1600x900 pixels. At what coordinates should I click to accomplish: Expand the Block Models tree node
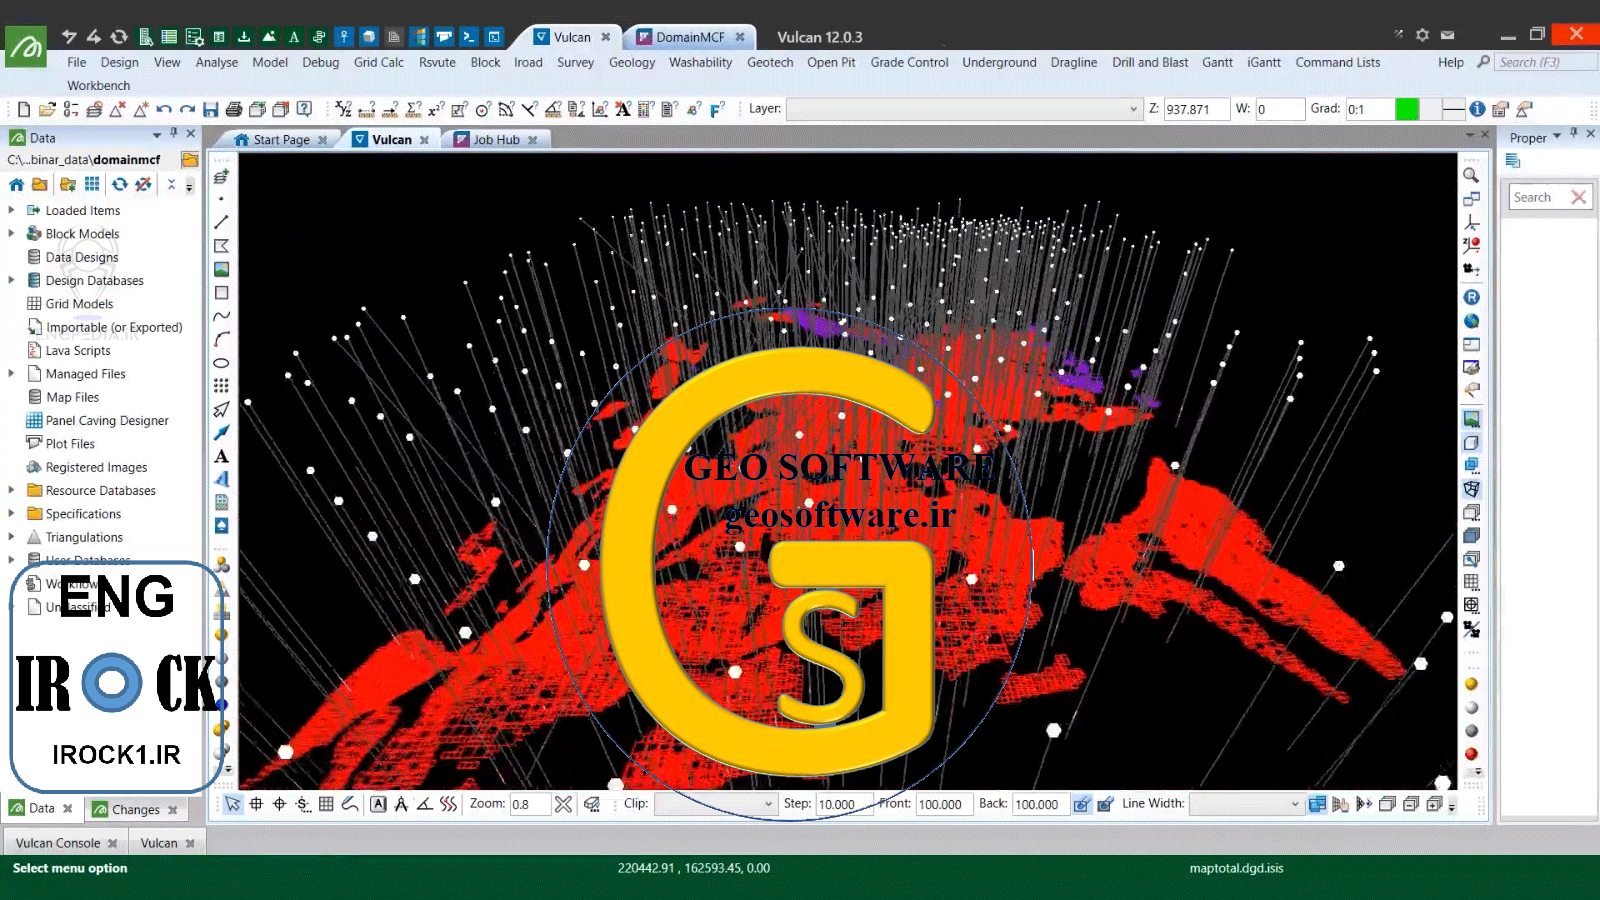[11, 233]
